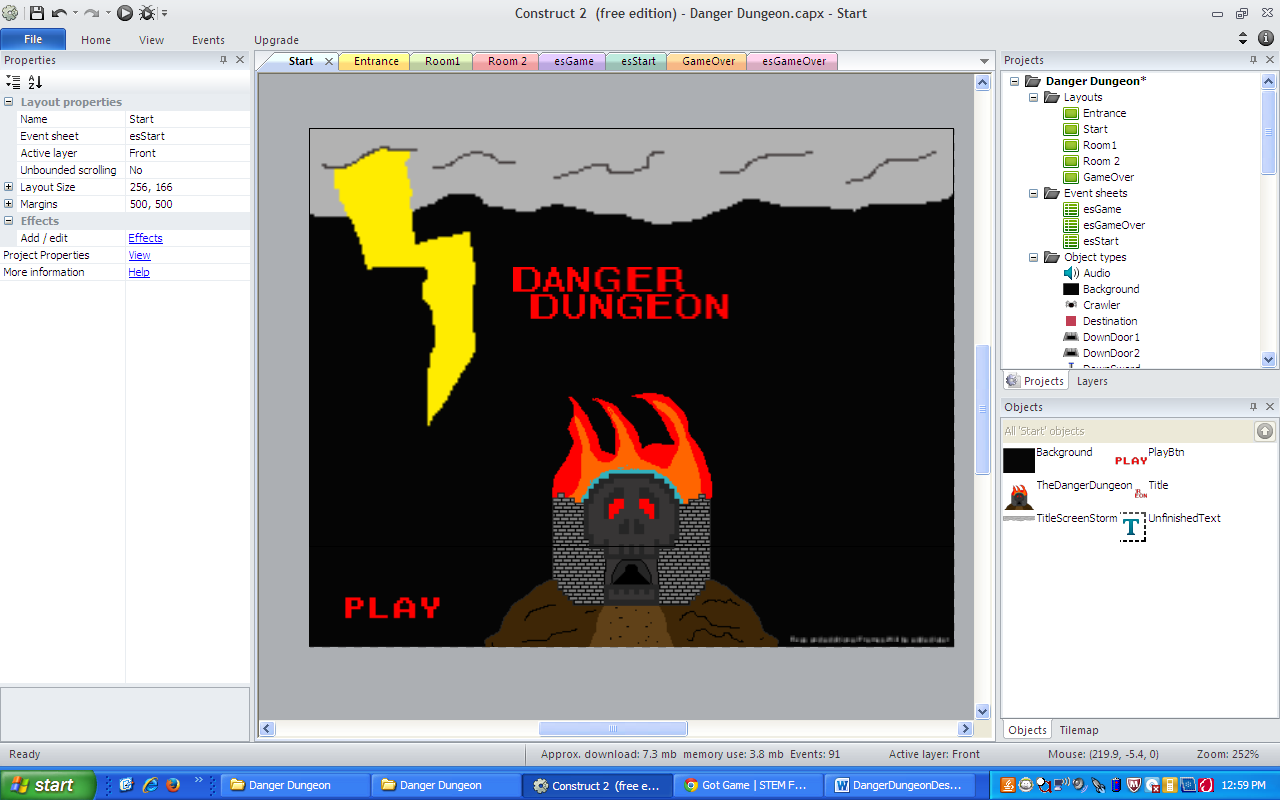
Task: Start debug mode with the bug icon
Action: tap(147, 13)
